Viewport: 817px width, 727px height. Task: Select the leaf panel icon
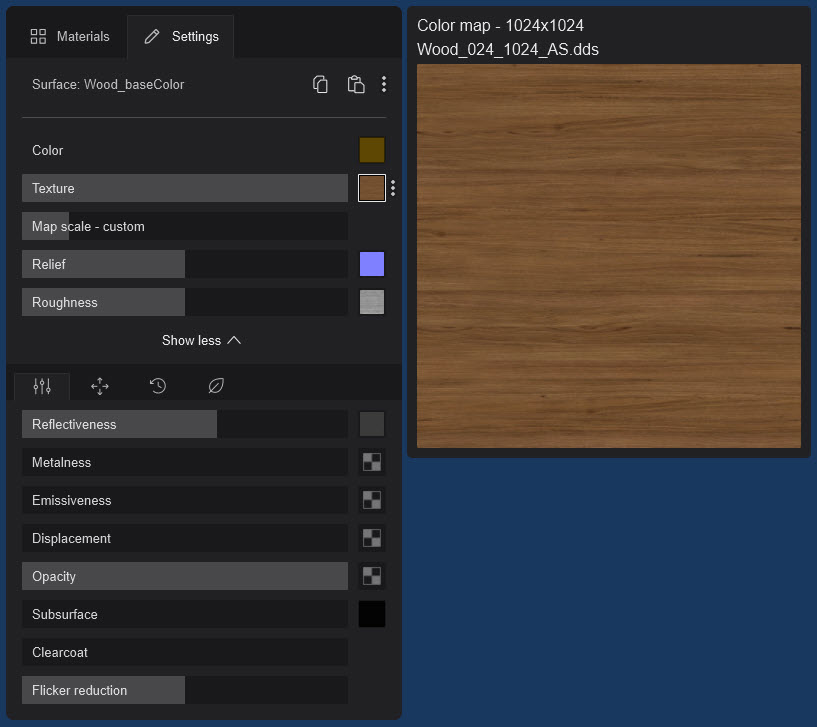coord(215,385)
